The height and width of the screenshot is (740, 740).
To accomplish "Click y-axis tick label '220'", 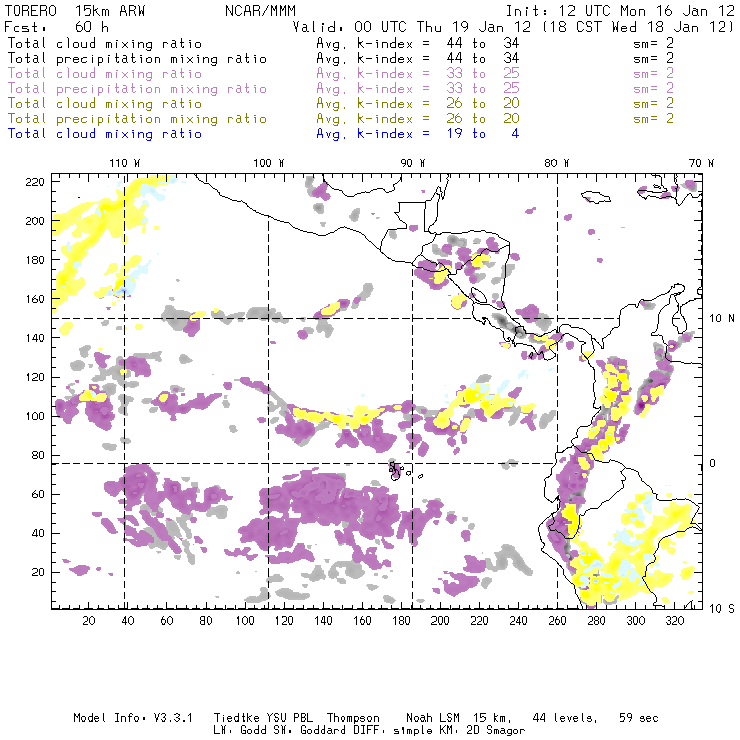I will coord(35,182).
